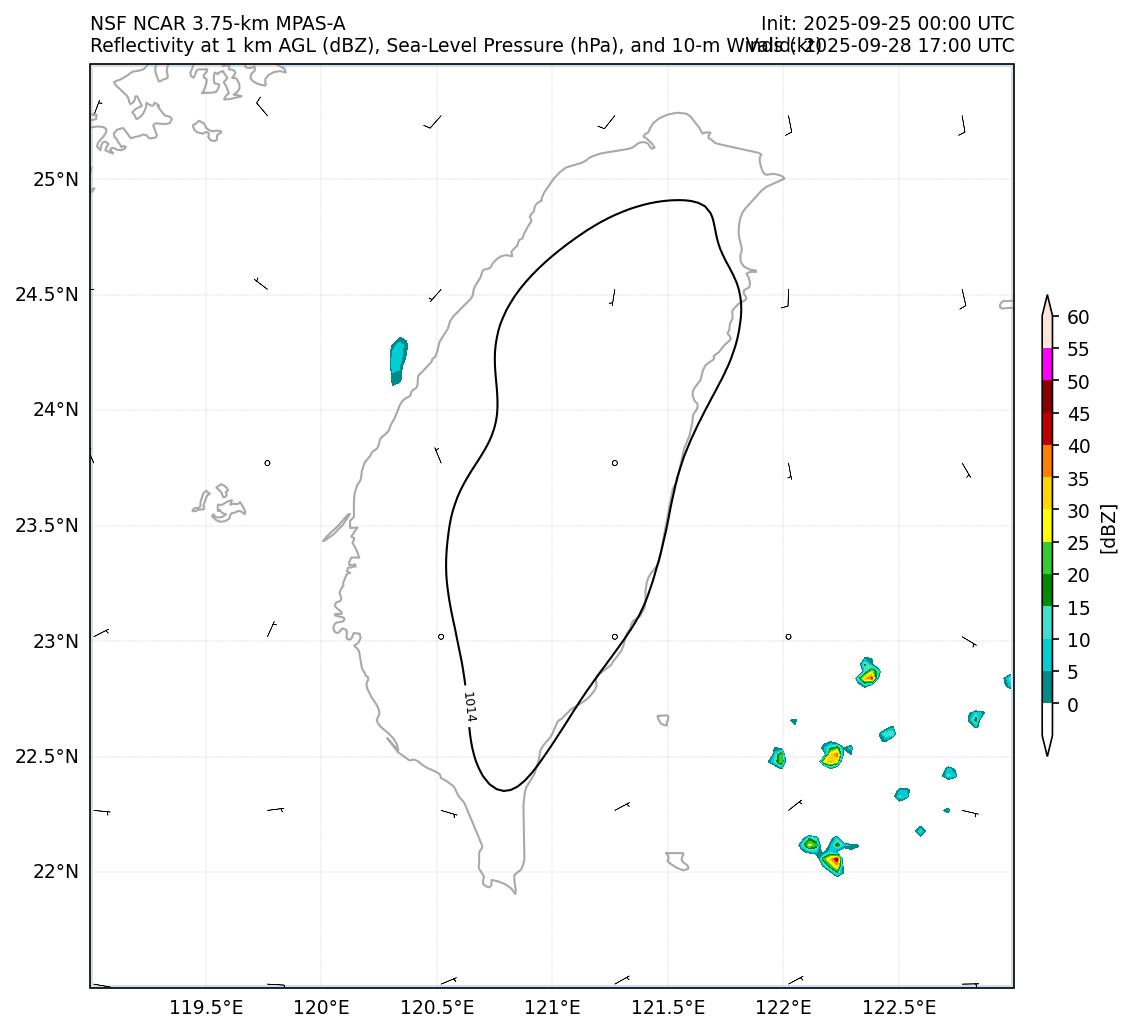Click the [dBZ] colorbar unit label

1107,527
